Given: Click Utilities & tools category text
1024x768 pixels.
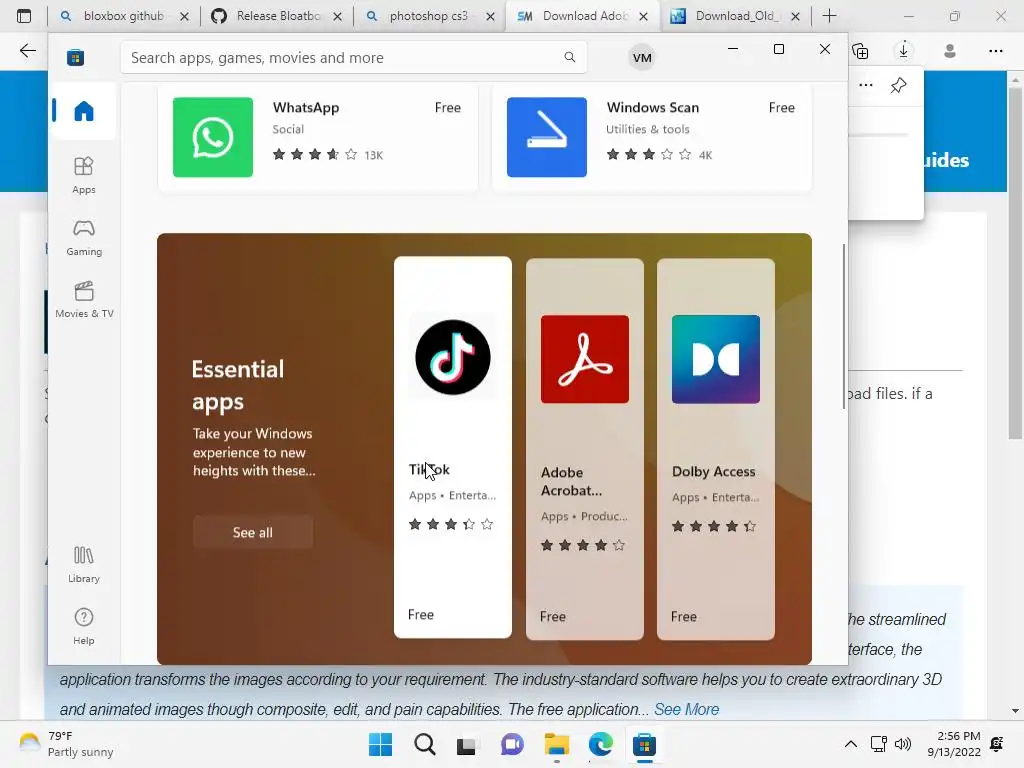Looking at the screenshot, I should 647,129.
